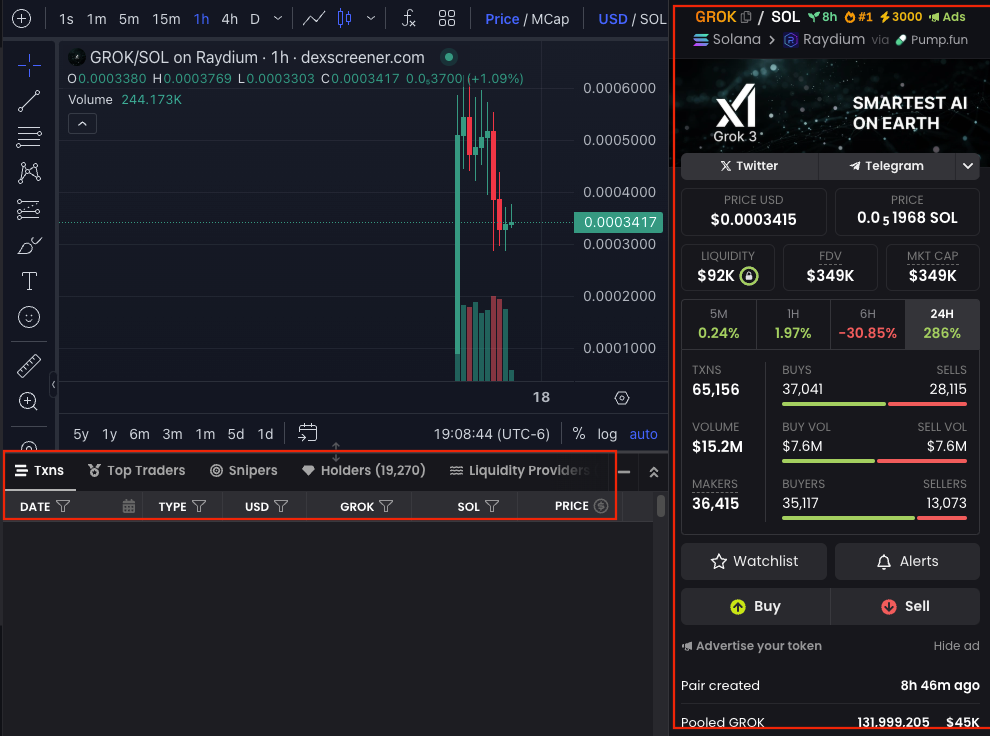This screenshot has width=990, height=736.
Task: Select the trend line drawing tool
Action: click(x=29, y=101)
